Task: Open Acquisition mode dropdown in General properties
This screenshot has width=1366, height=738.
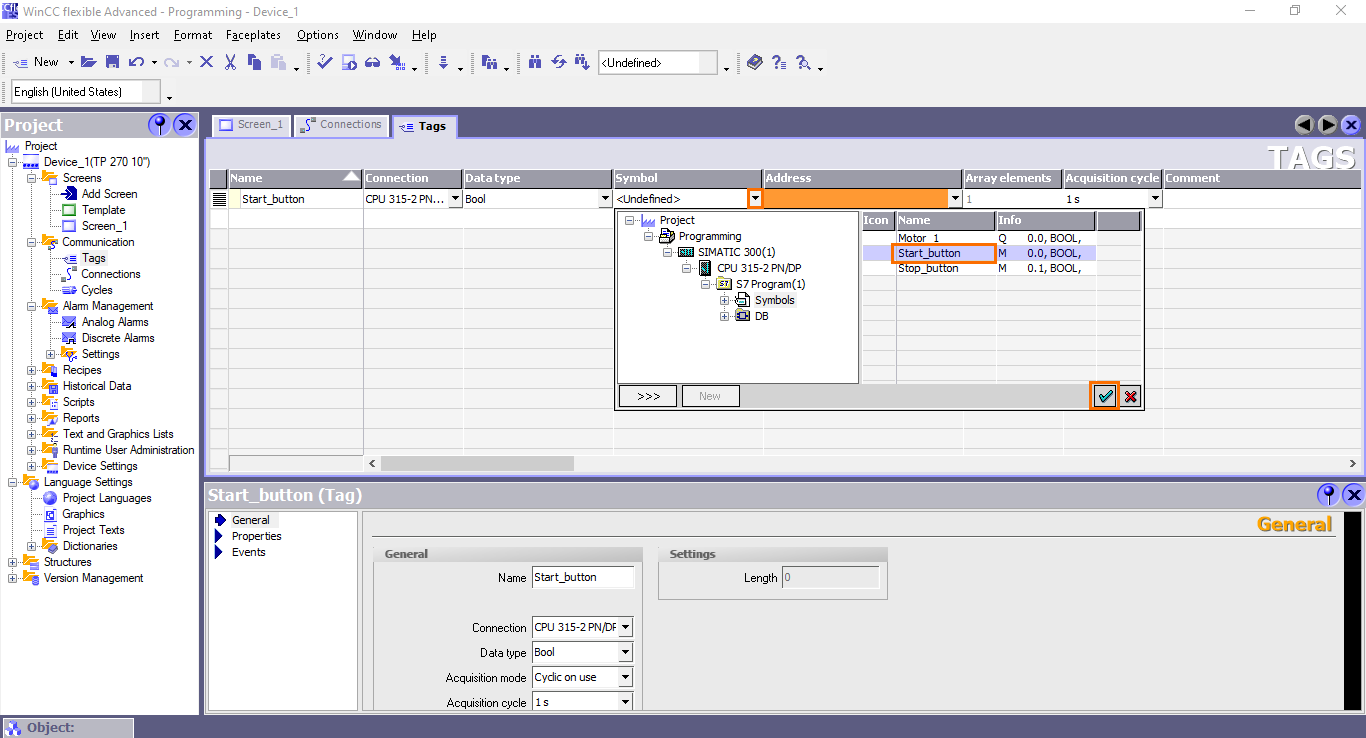Action: coord(625,677)
